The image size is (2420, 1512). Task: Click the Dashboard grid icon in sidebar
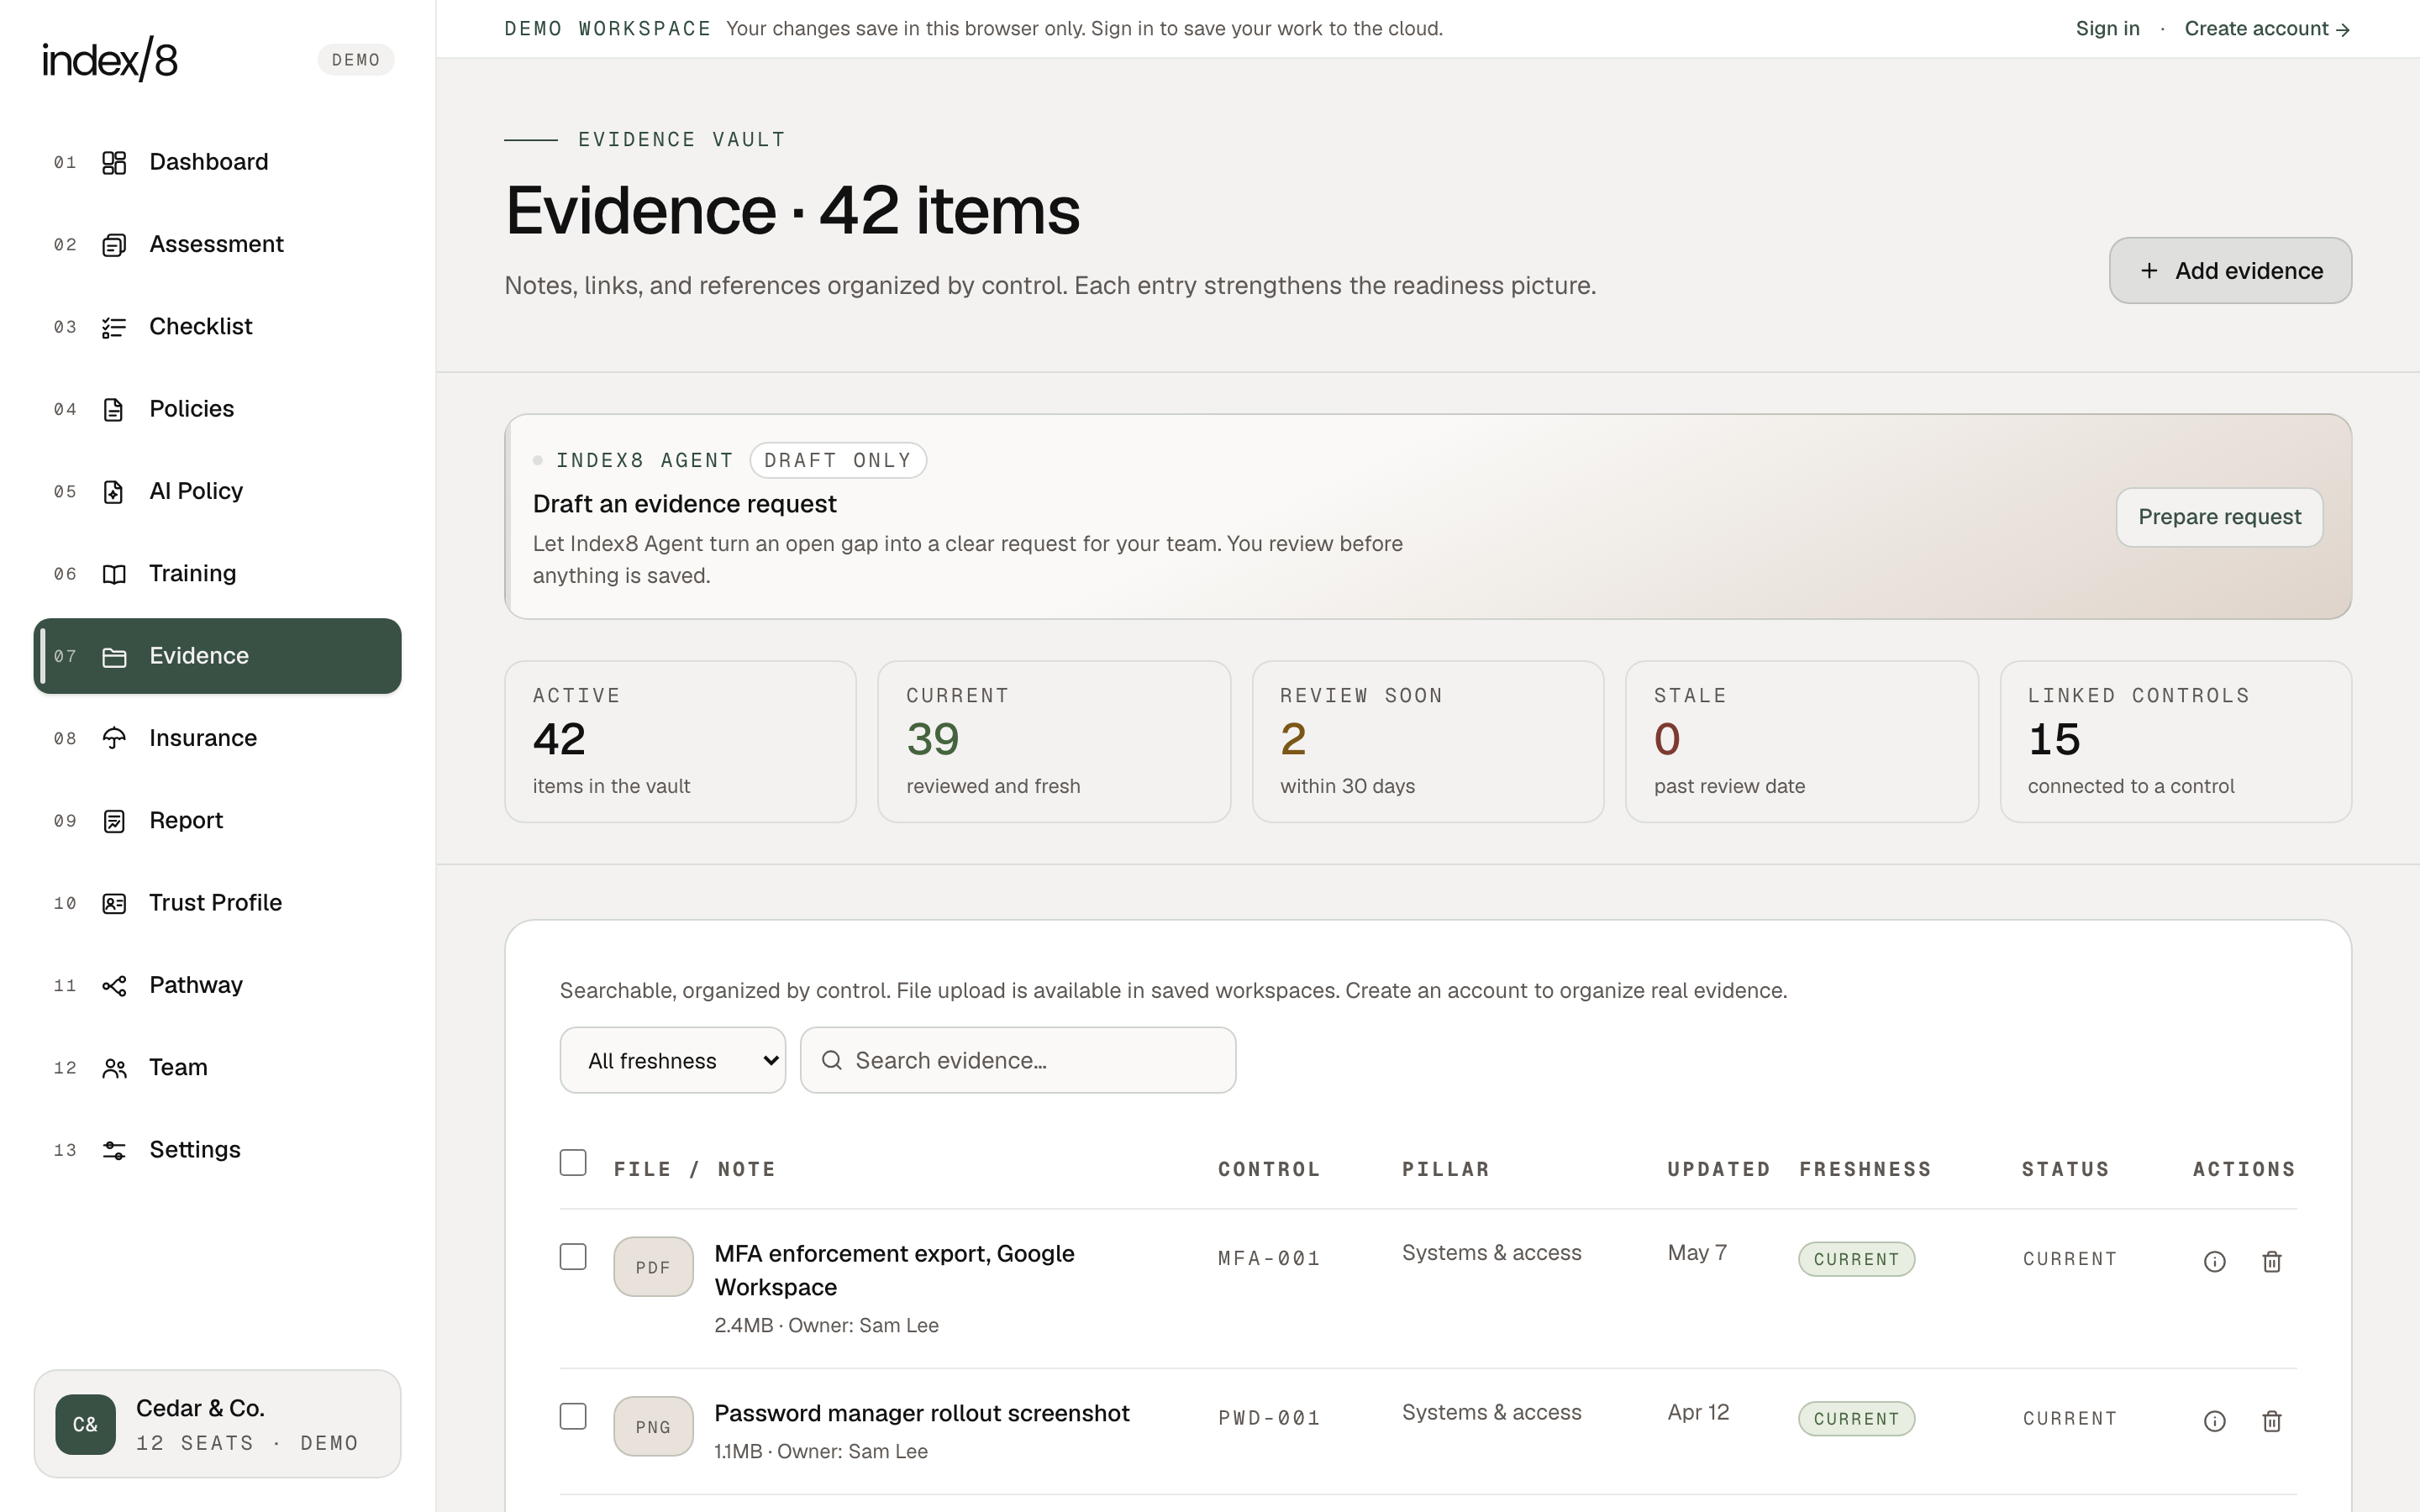click(114, 162)
